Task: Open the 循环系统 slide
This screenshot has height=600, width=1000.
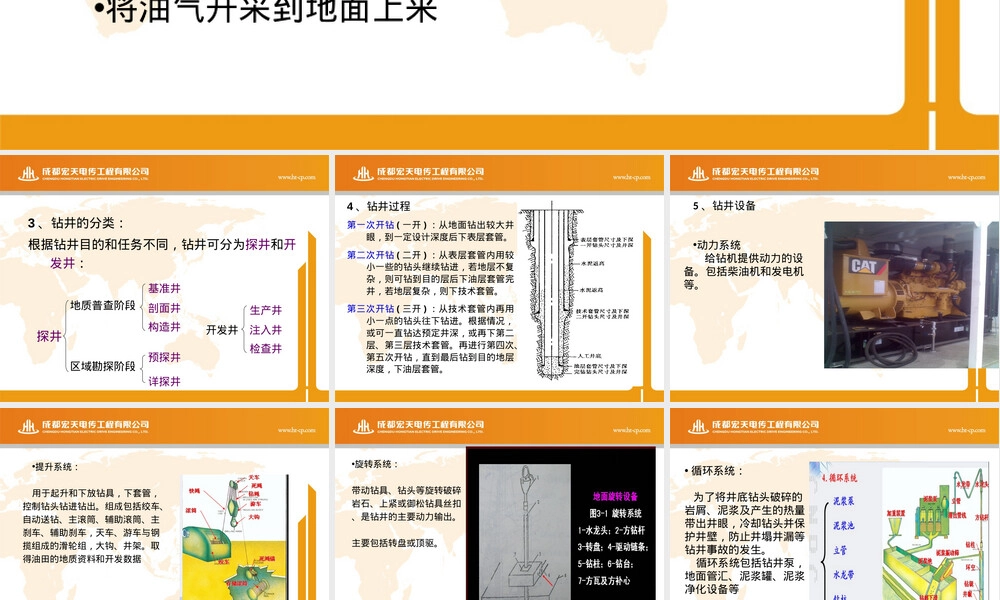Action: tap(835, 504)
